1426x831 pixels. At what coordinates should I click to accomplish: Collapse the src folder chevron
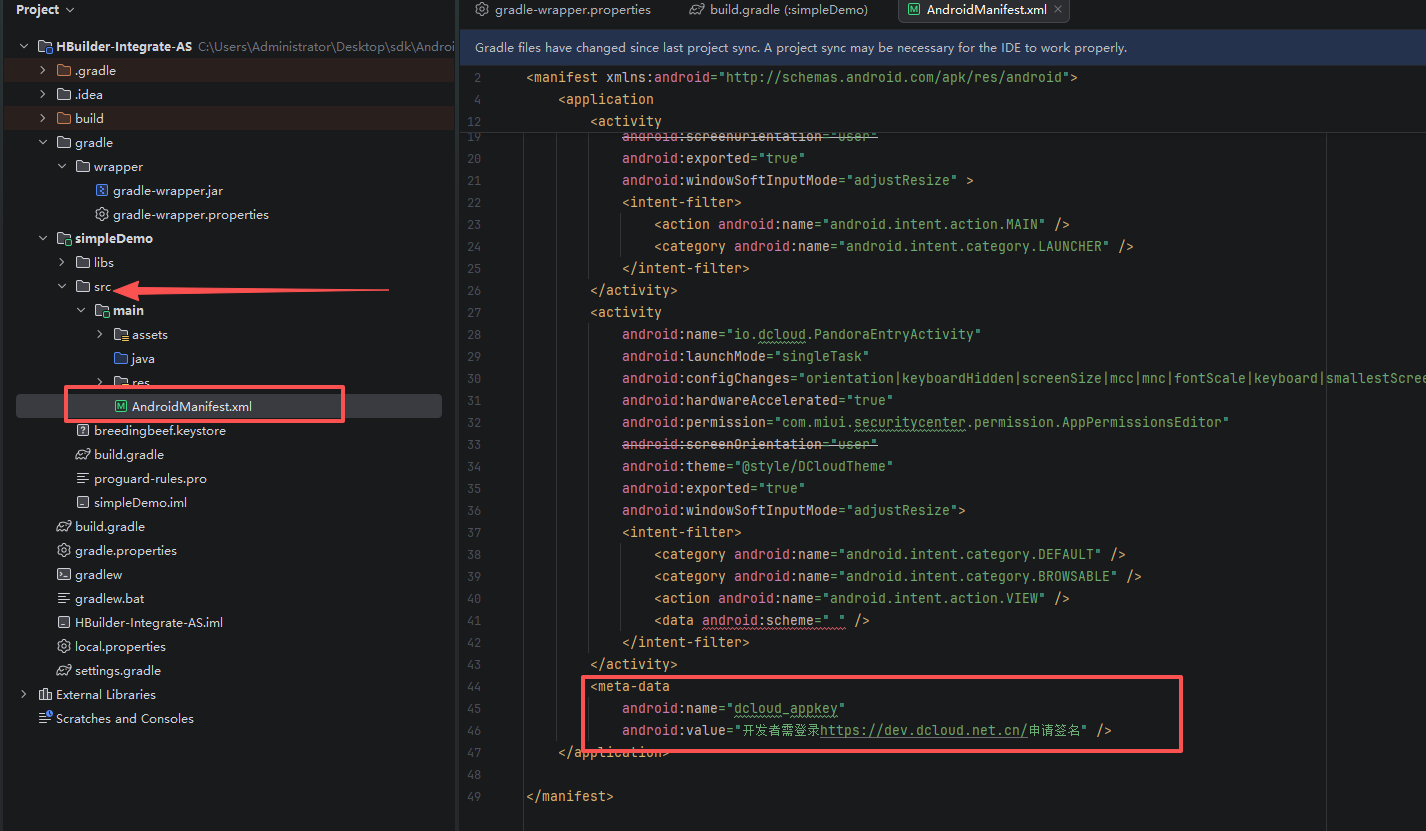tap(62, 287)
